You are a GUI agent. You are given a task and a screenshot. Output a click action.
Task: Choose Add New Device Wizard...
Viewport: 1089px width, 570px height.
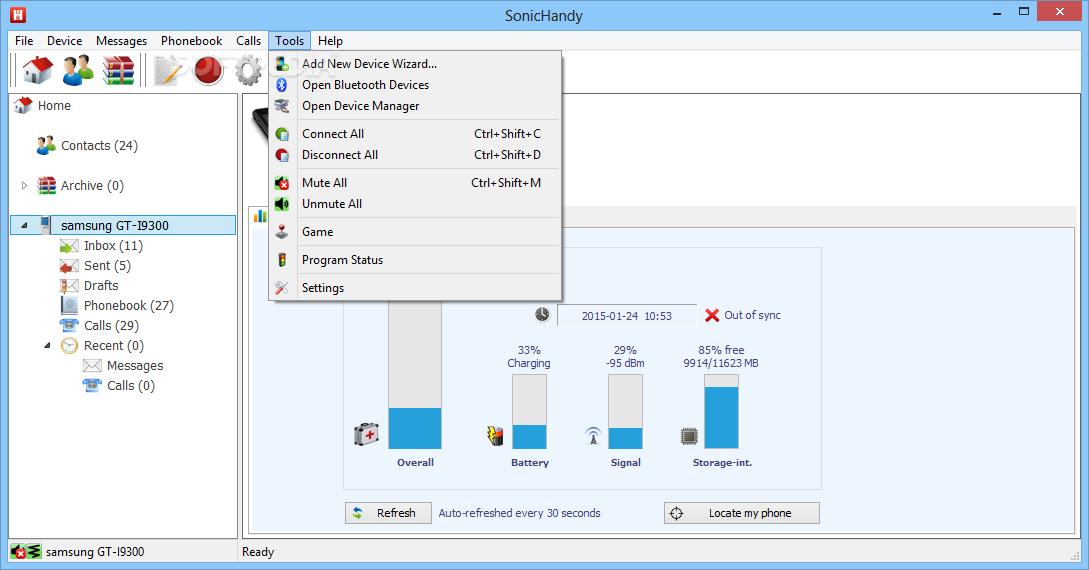click(415, 64)
